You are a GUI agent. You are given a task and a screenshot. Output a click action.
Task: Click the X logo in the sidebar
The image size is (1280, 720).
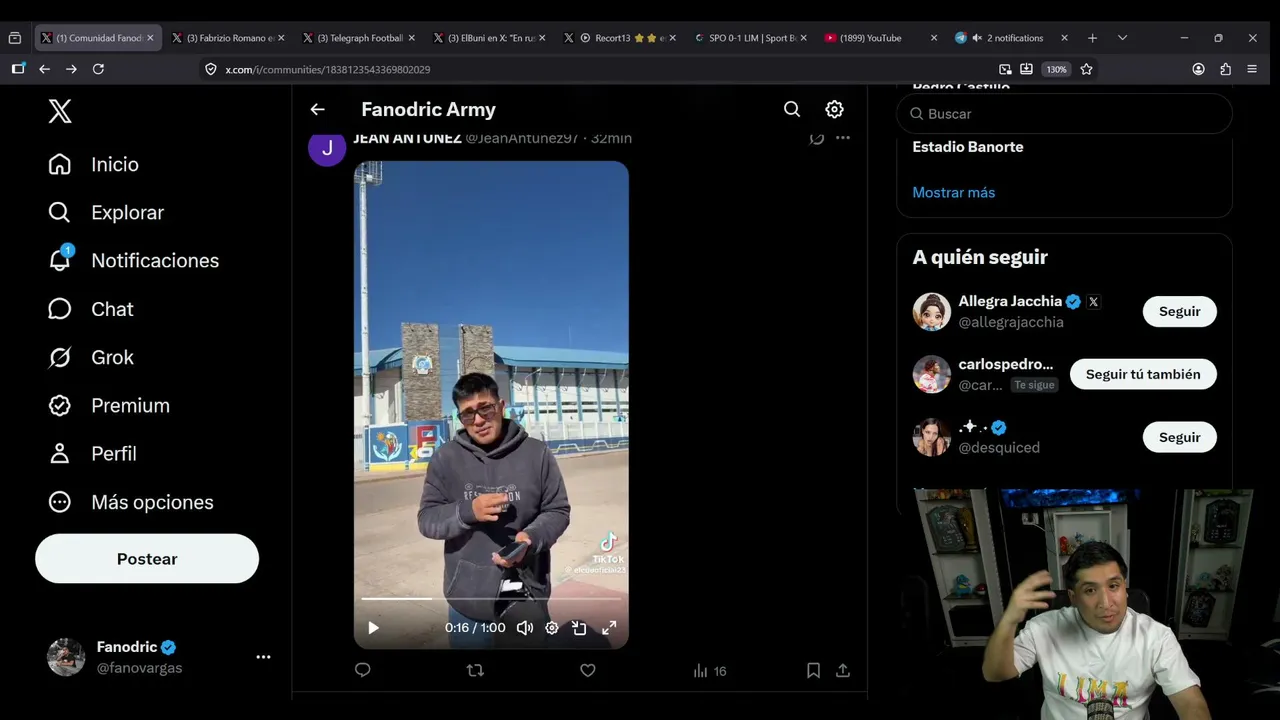click(x=60, y=111)
